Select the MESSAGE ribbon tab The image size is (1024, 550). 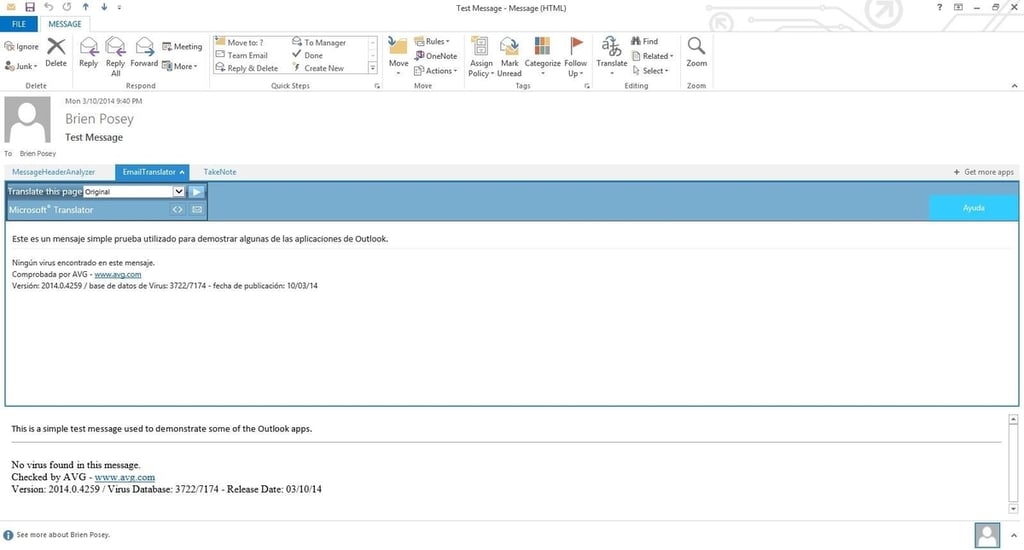coord(65,24)
